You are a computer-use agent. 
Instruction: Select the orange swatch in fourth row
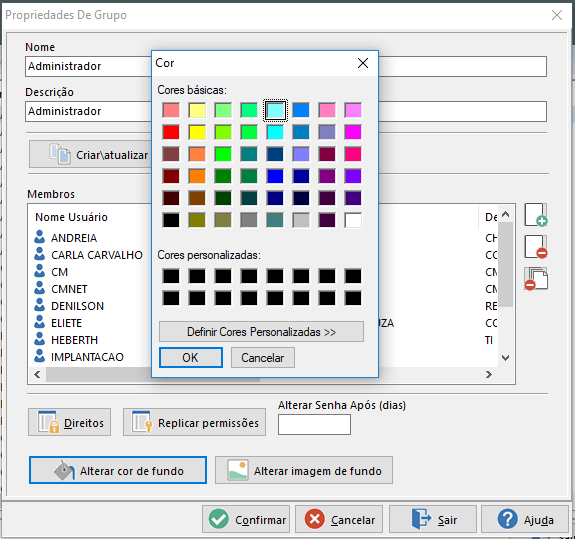pos(197,176)
